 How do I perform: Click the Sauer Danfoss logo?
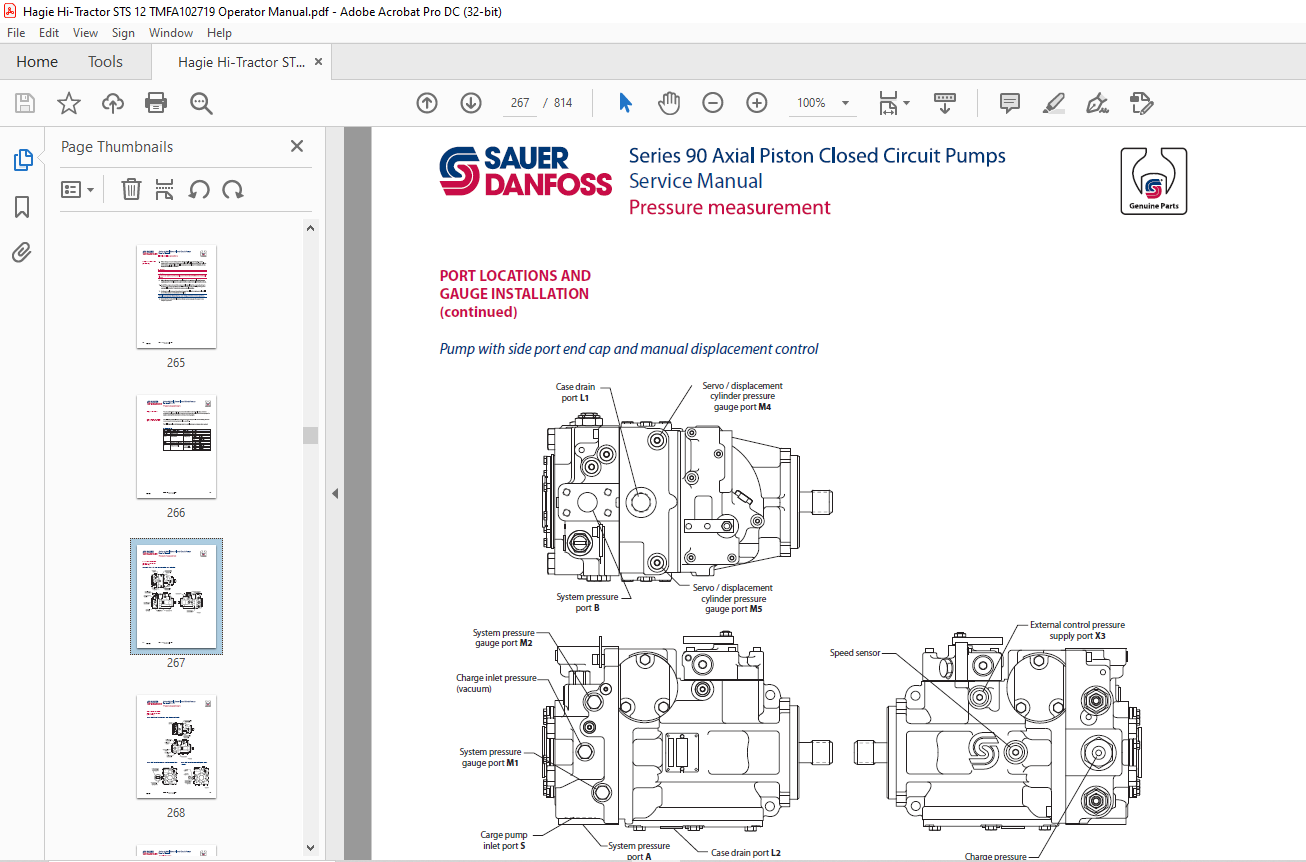pos(525,171)
